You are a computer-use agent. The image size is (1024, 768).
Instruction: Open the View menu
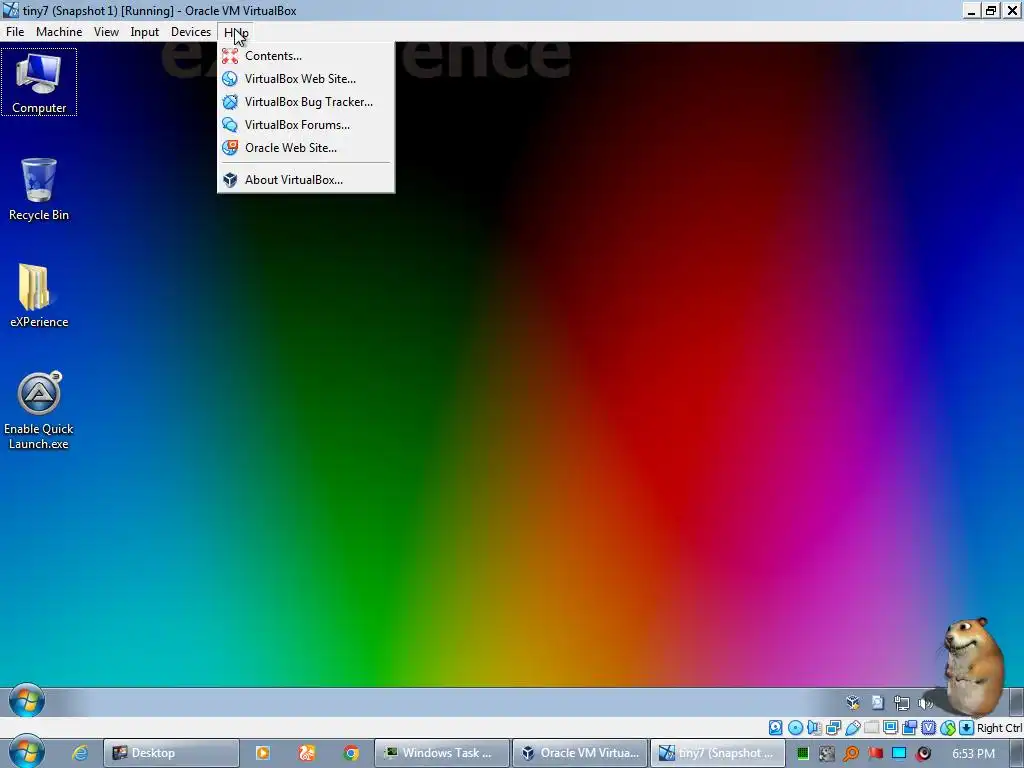(106, 32)
